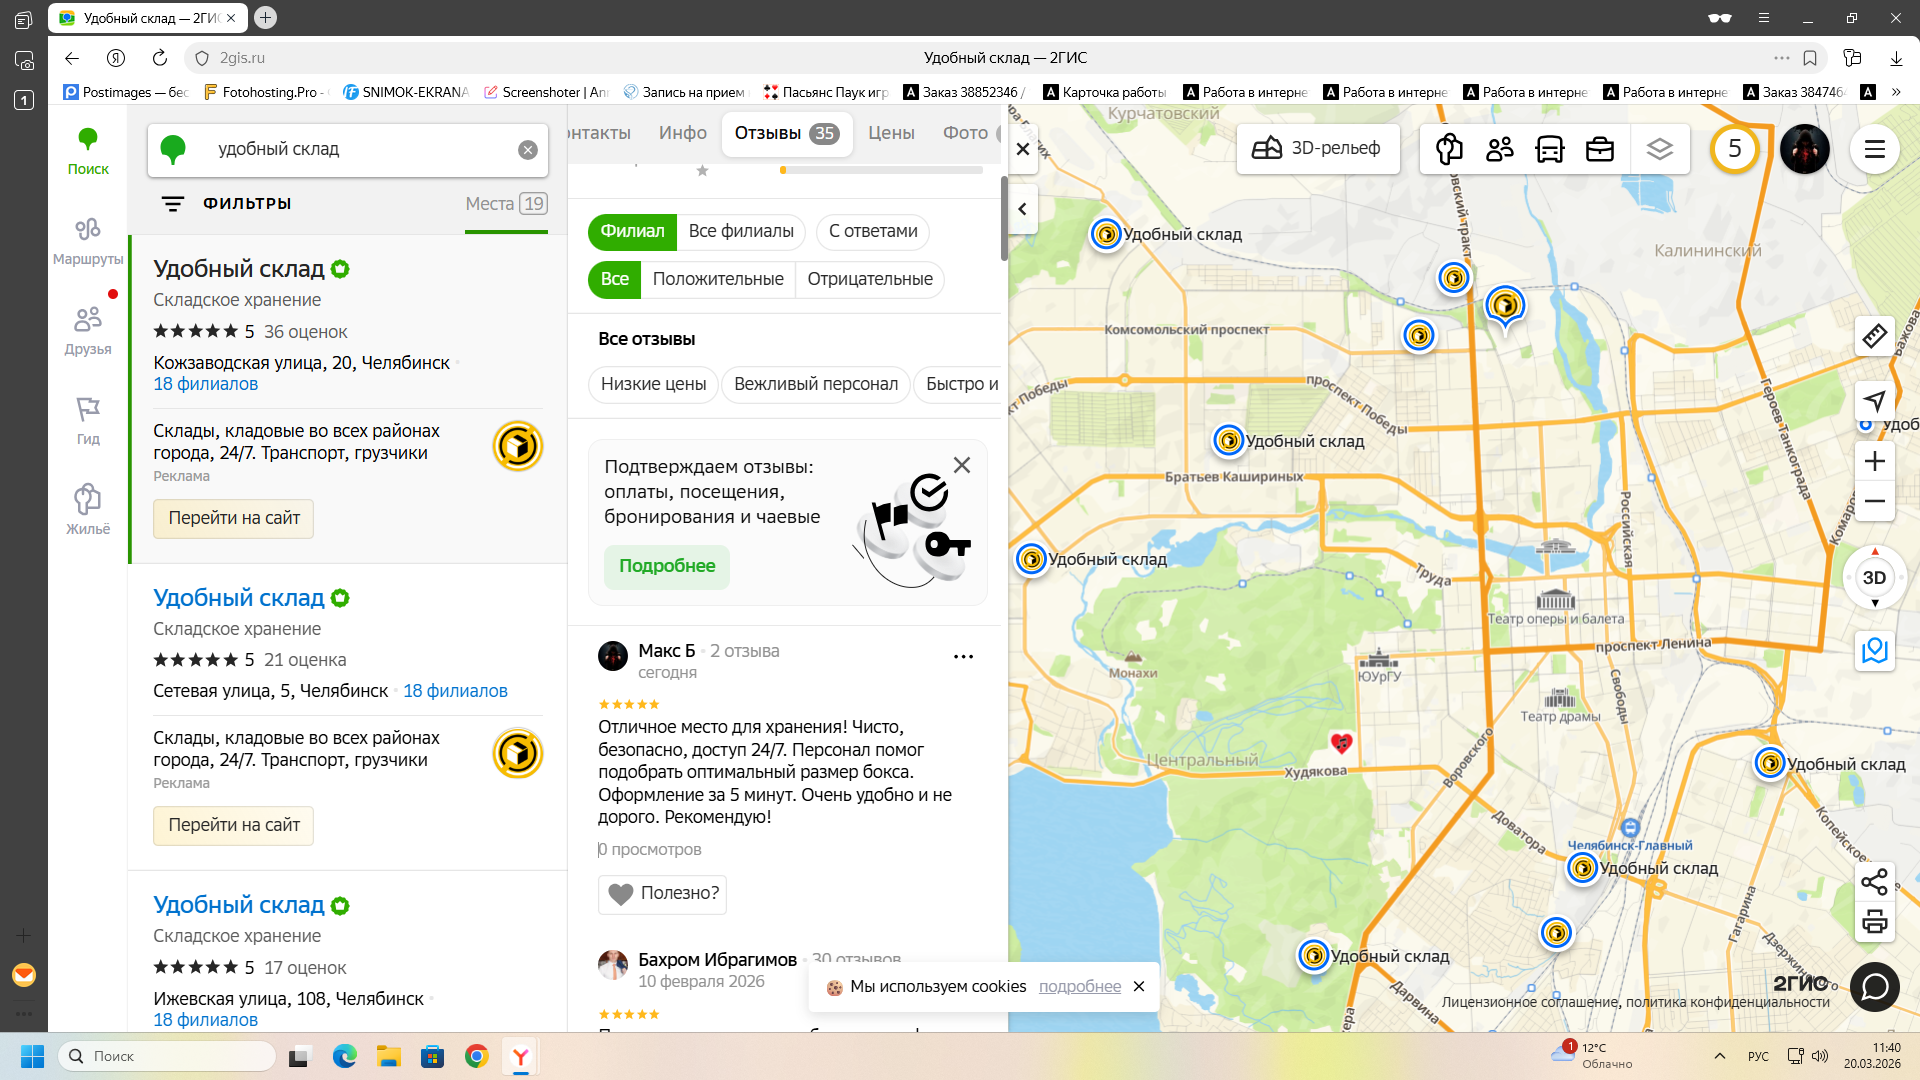Clear the search field with X
Viewport: 1920px width, 1080px height.
point(527,150)
